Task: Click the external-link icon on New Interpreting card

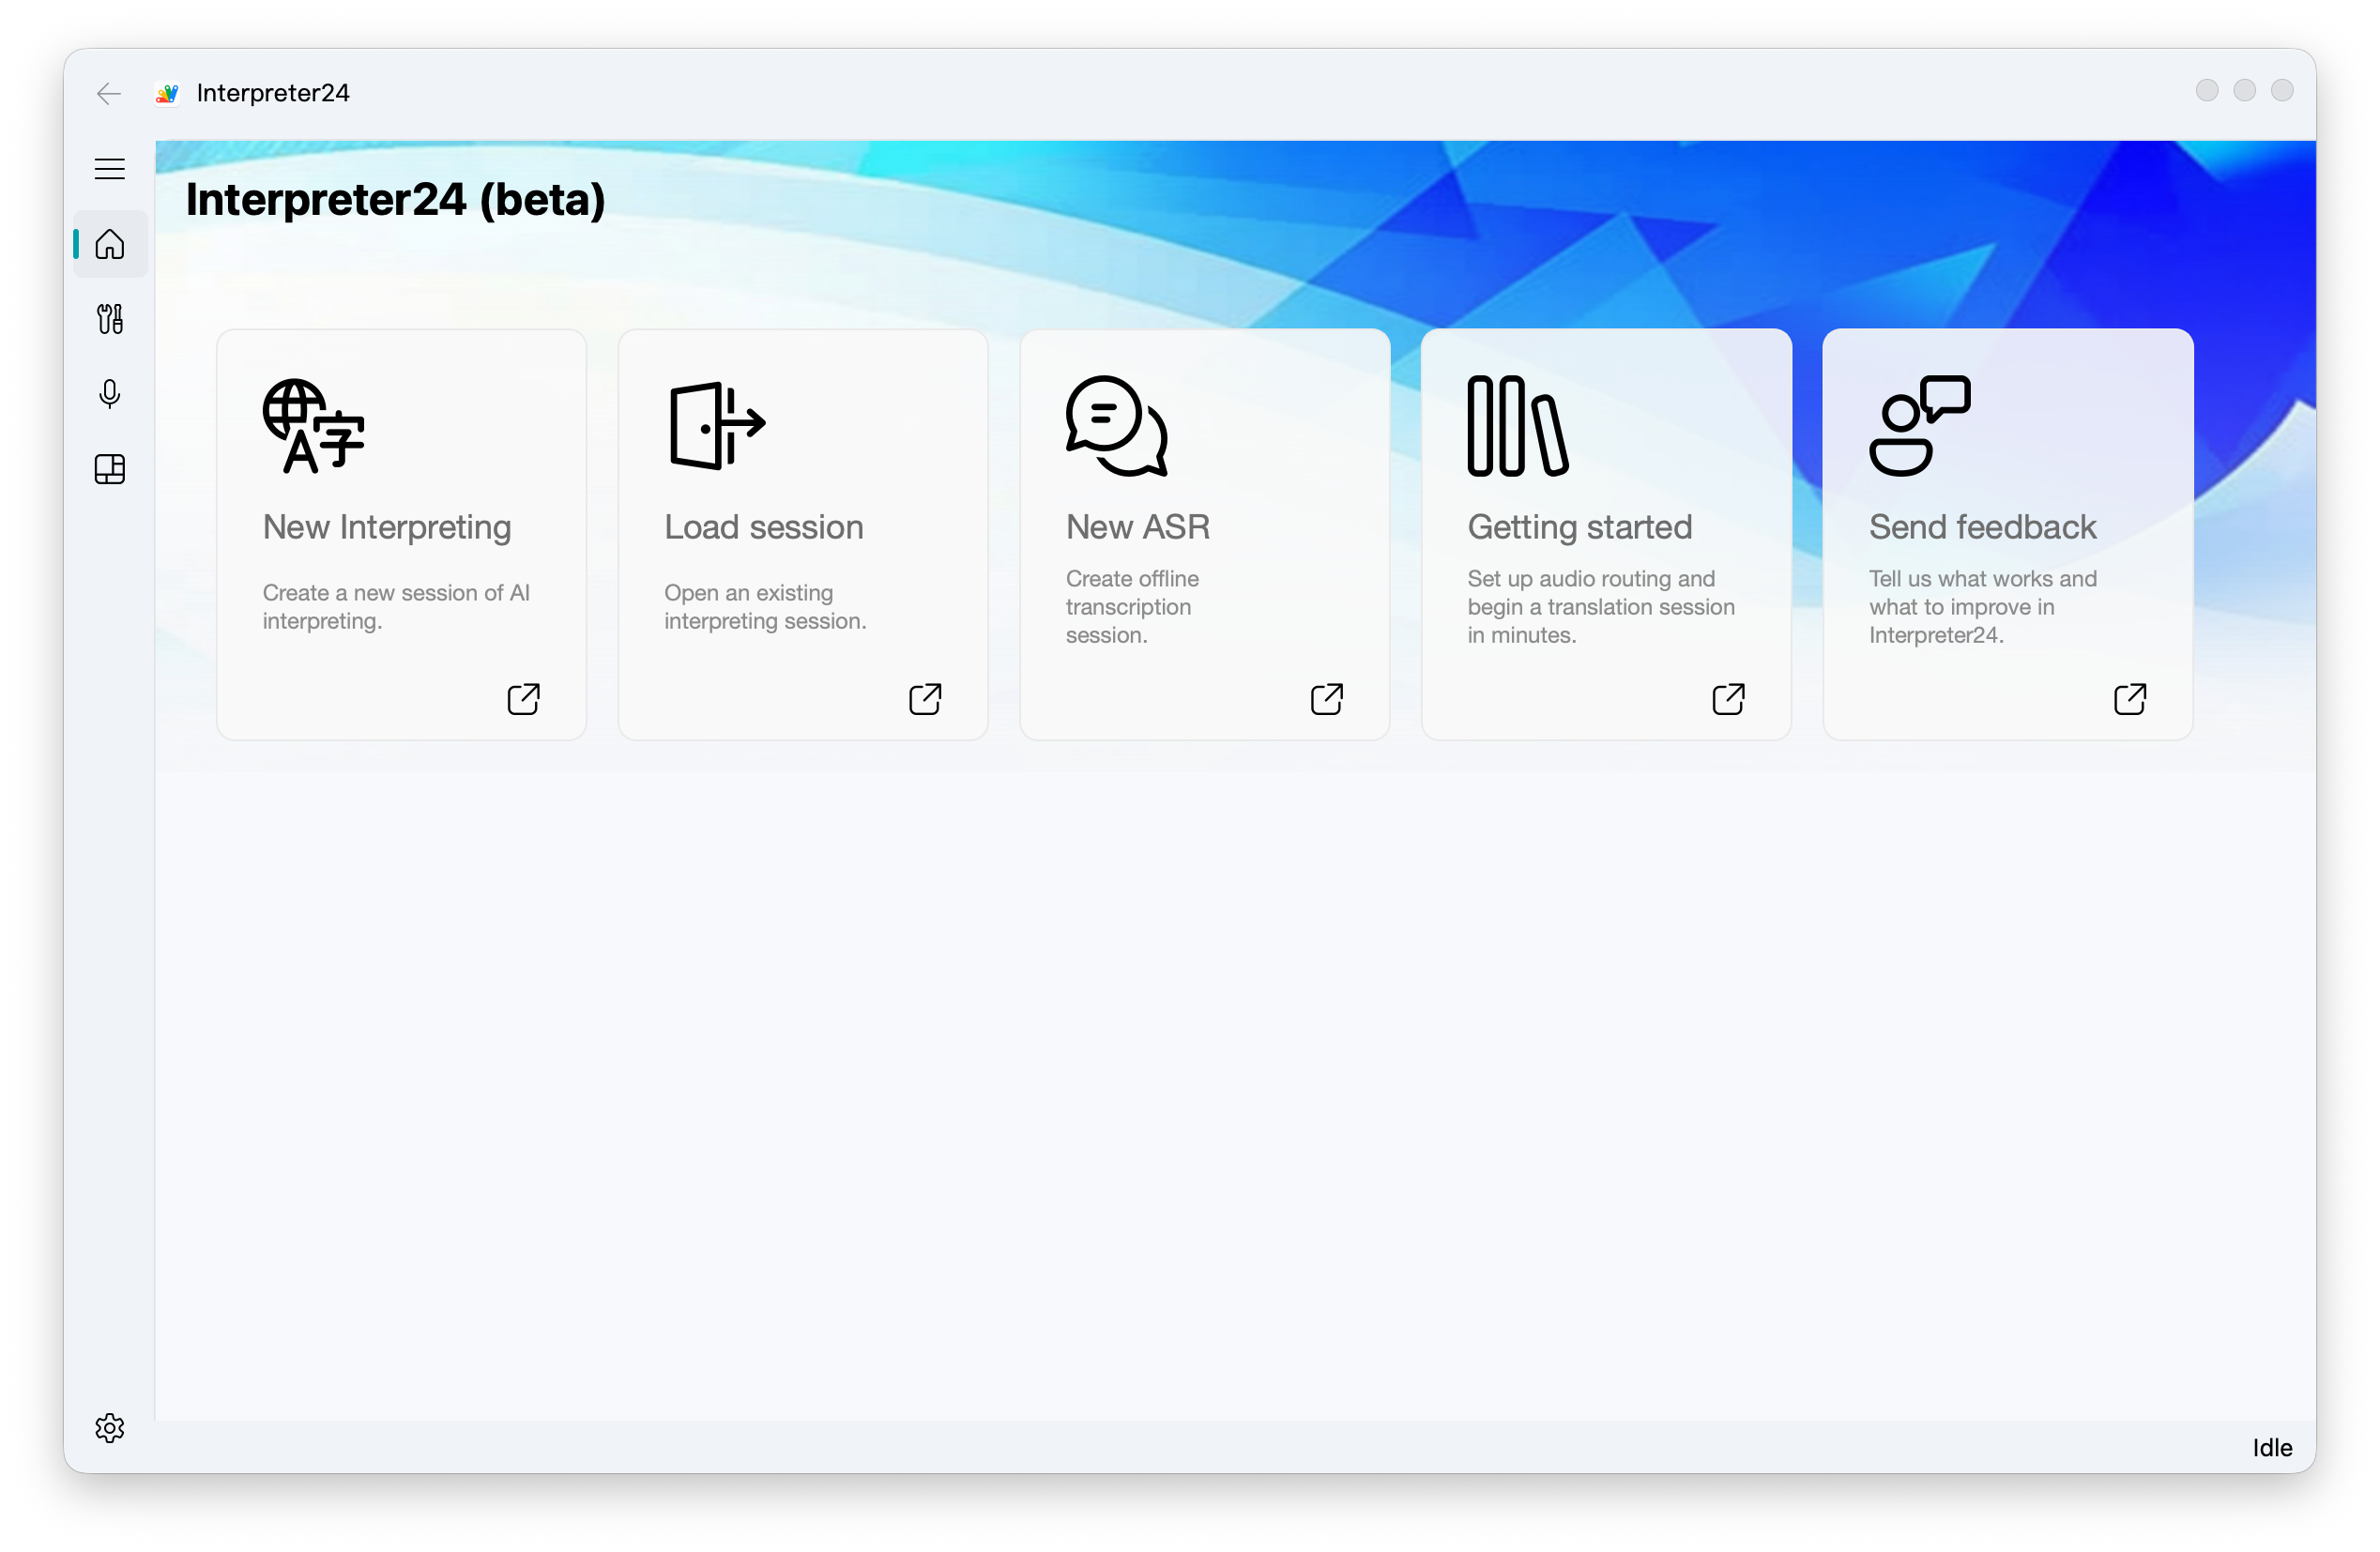Action: pyautogui.click(x=523, y=698)
